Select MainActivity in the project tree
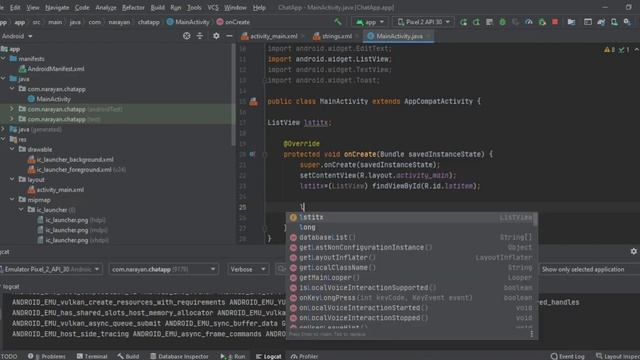 click(49, 99)
